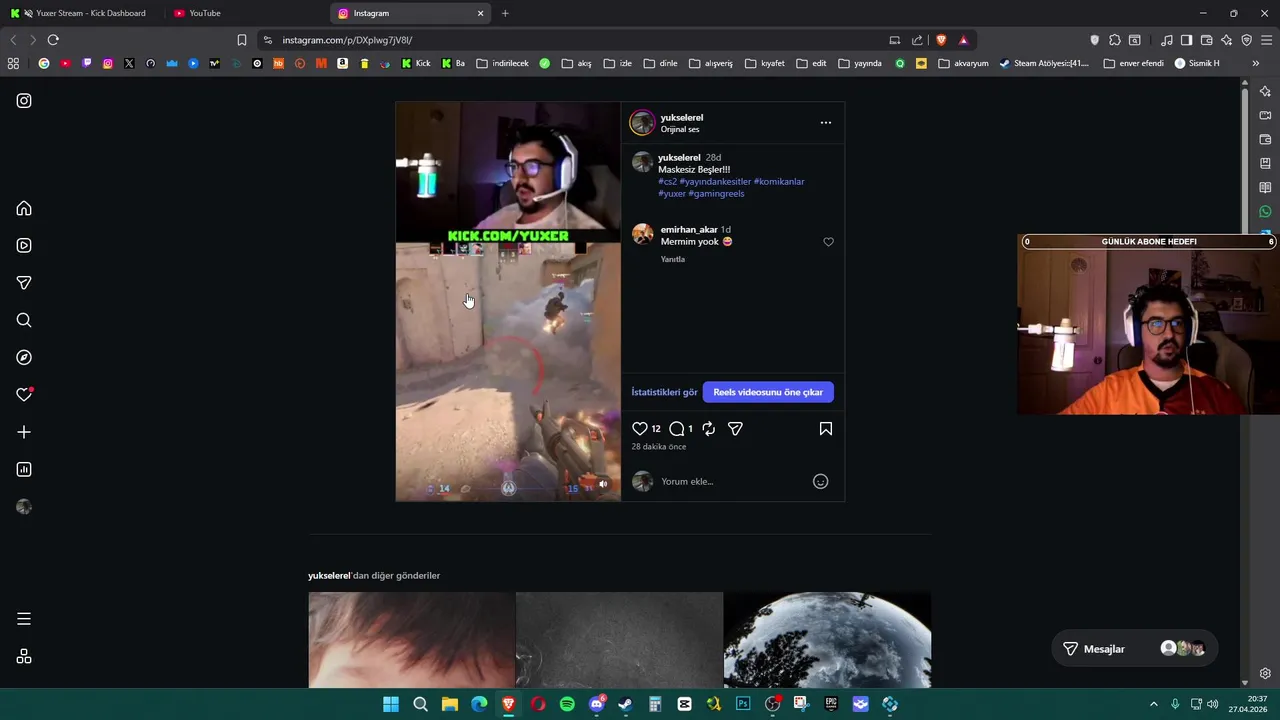Open Photoshop from taskbar
Screen dimensions: 1280x720
743,704
